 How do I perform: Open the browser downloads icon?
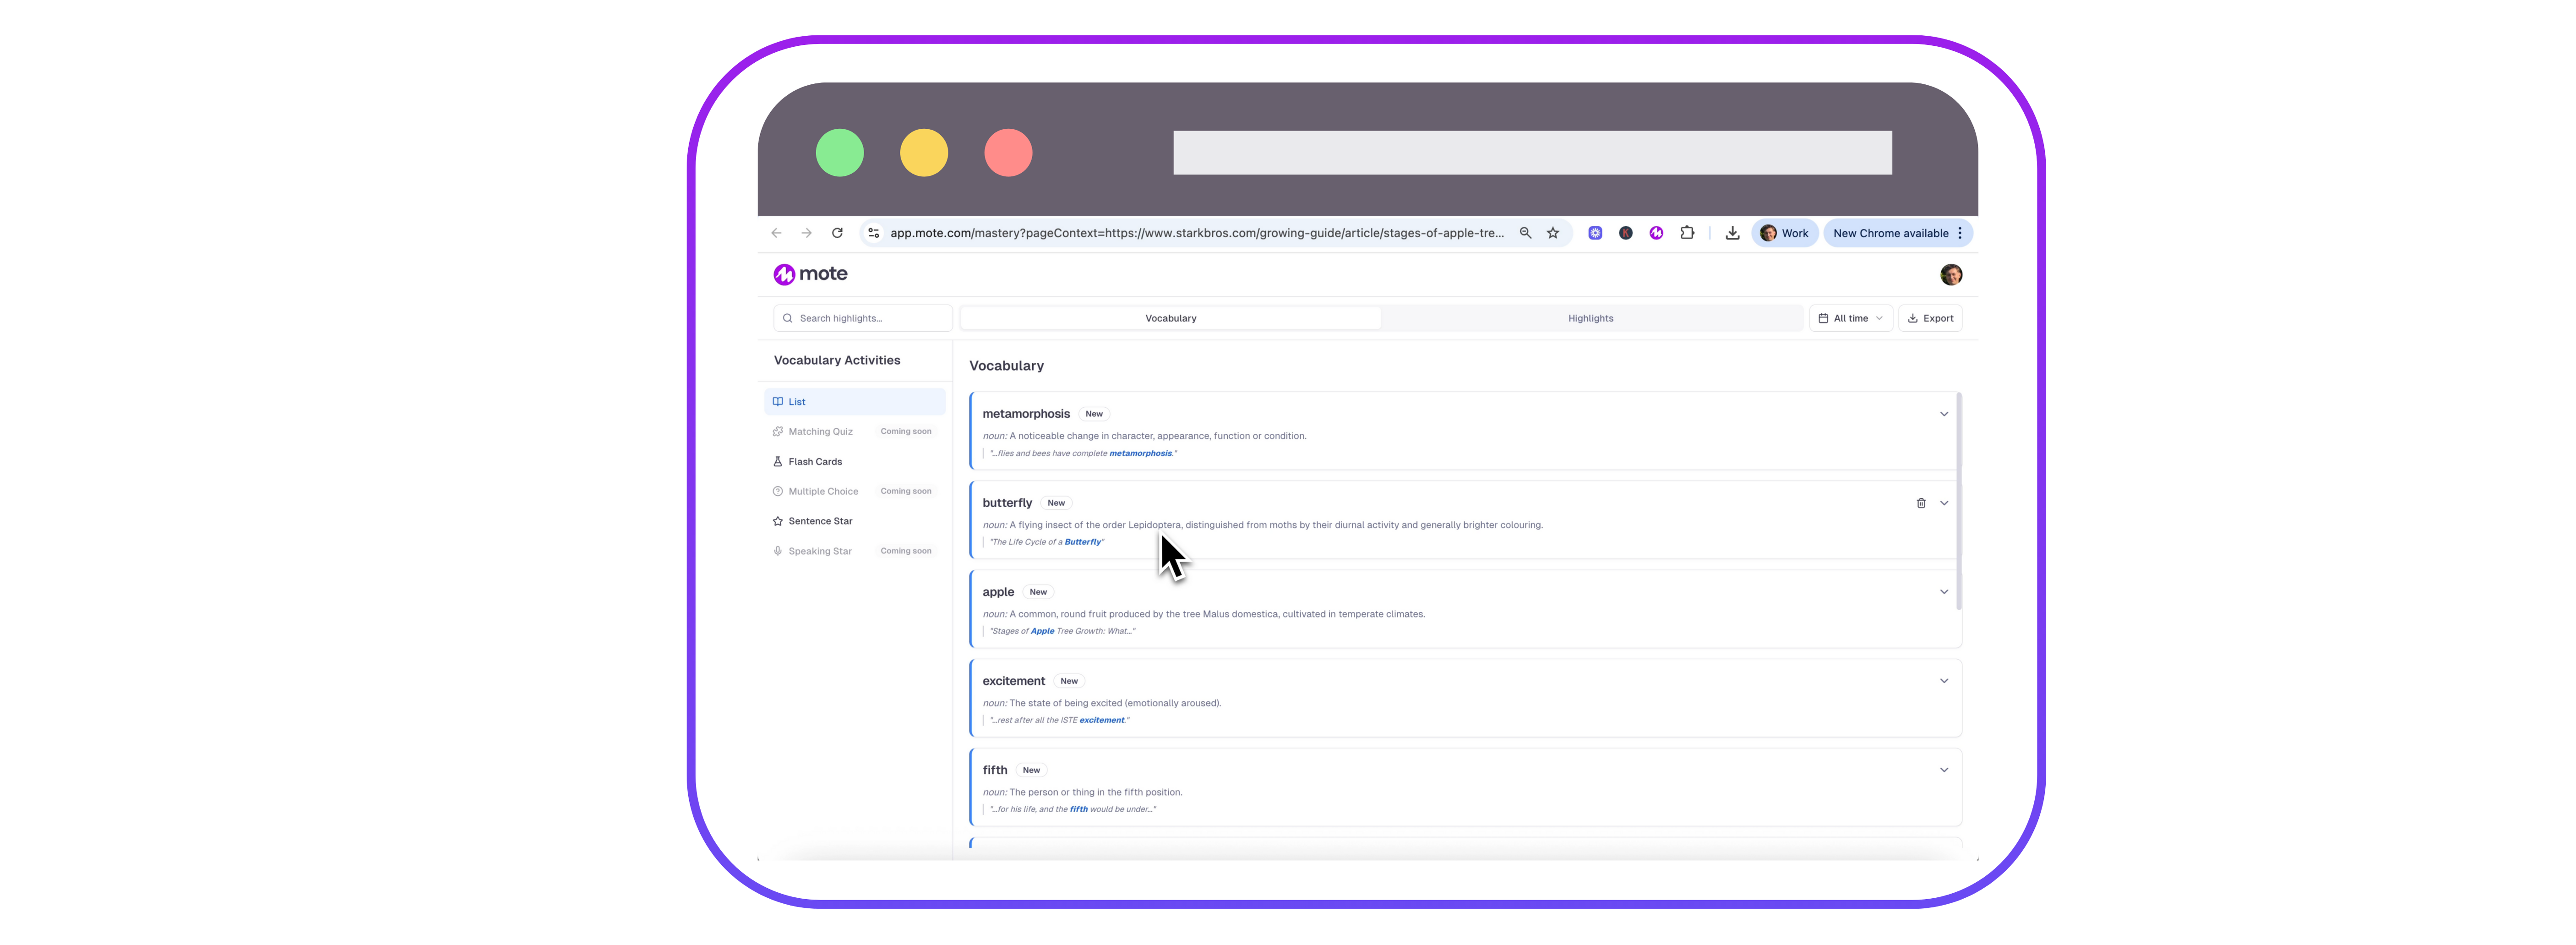[x=1732, y=233]
